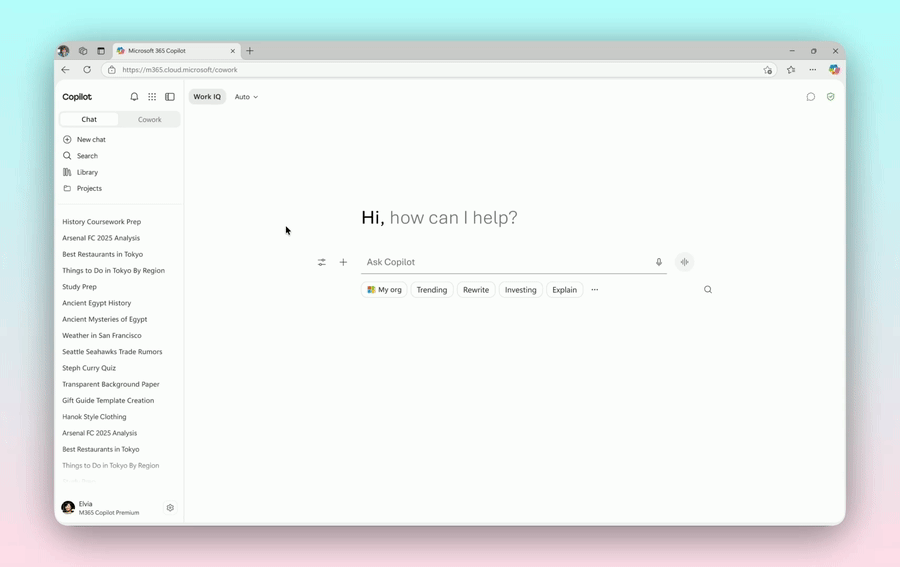Open Steph Curry Quiz chat

pyautogui.click(x=89, y=368)
